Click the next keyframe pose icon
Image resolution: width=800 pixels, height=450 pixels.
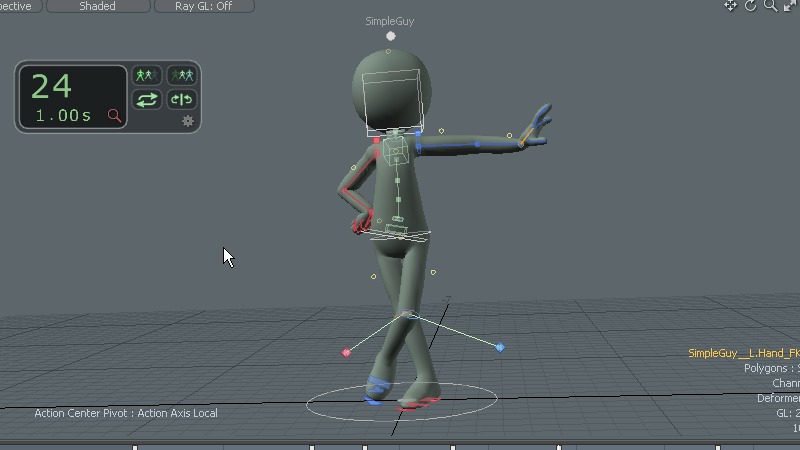pos(181,76)
